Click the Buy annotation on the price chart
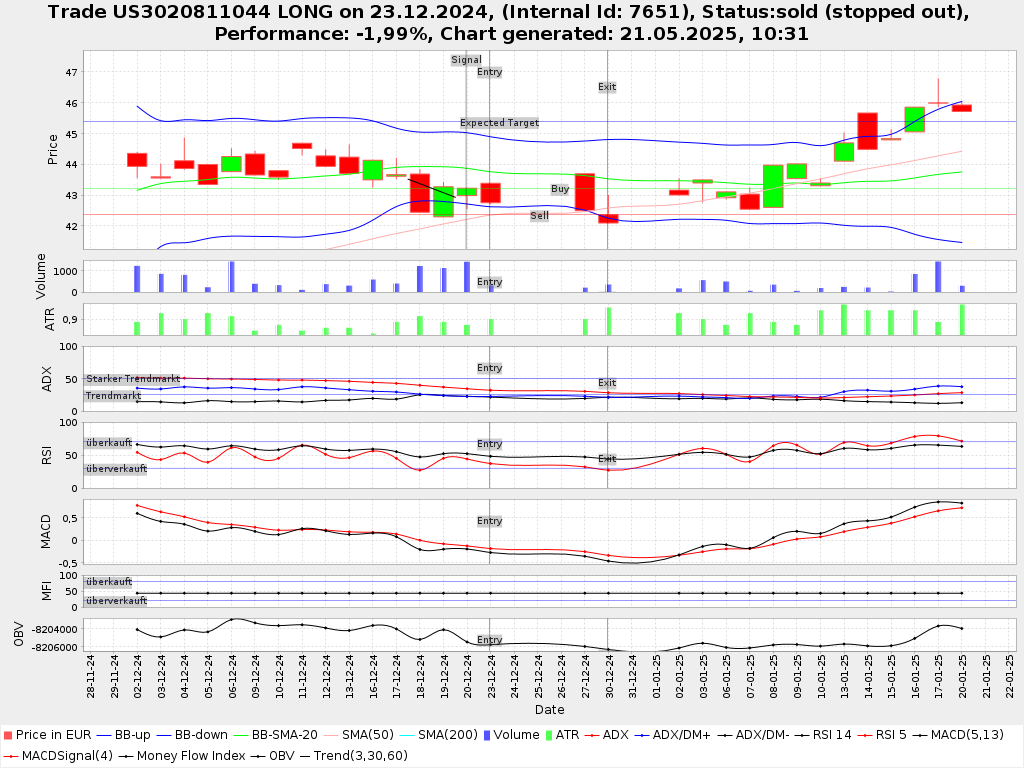Screen dimensions: 1024x768 pos(560,189)
